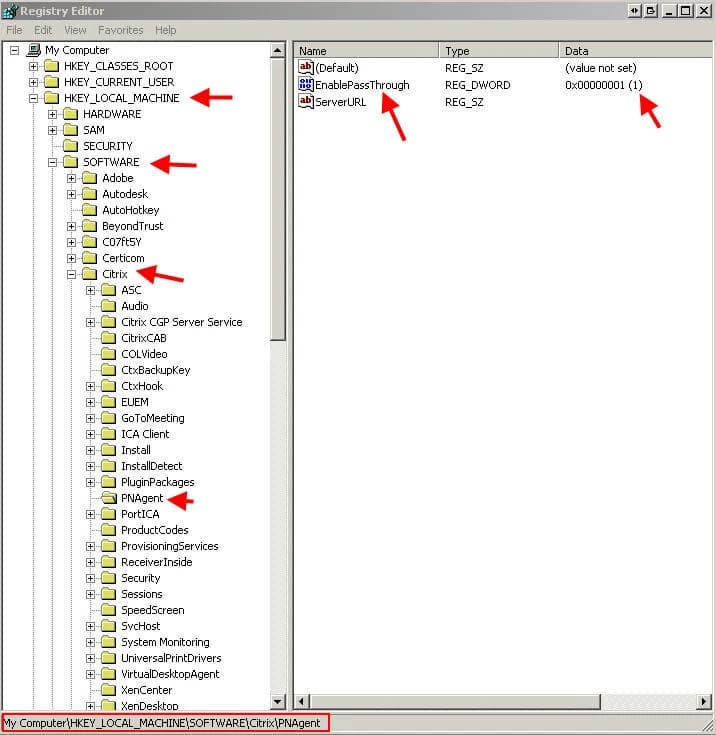Viewport: 716px width, 735px height.
Task: Click the CitrixCAB folder icon
Action: tap(109, 338)
